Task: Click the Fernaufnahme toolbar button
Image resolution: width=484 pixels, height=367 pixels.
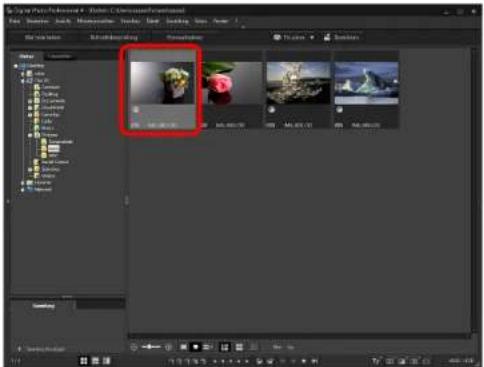Action: 185,37
